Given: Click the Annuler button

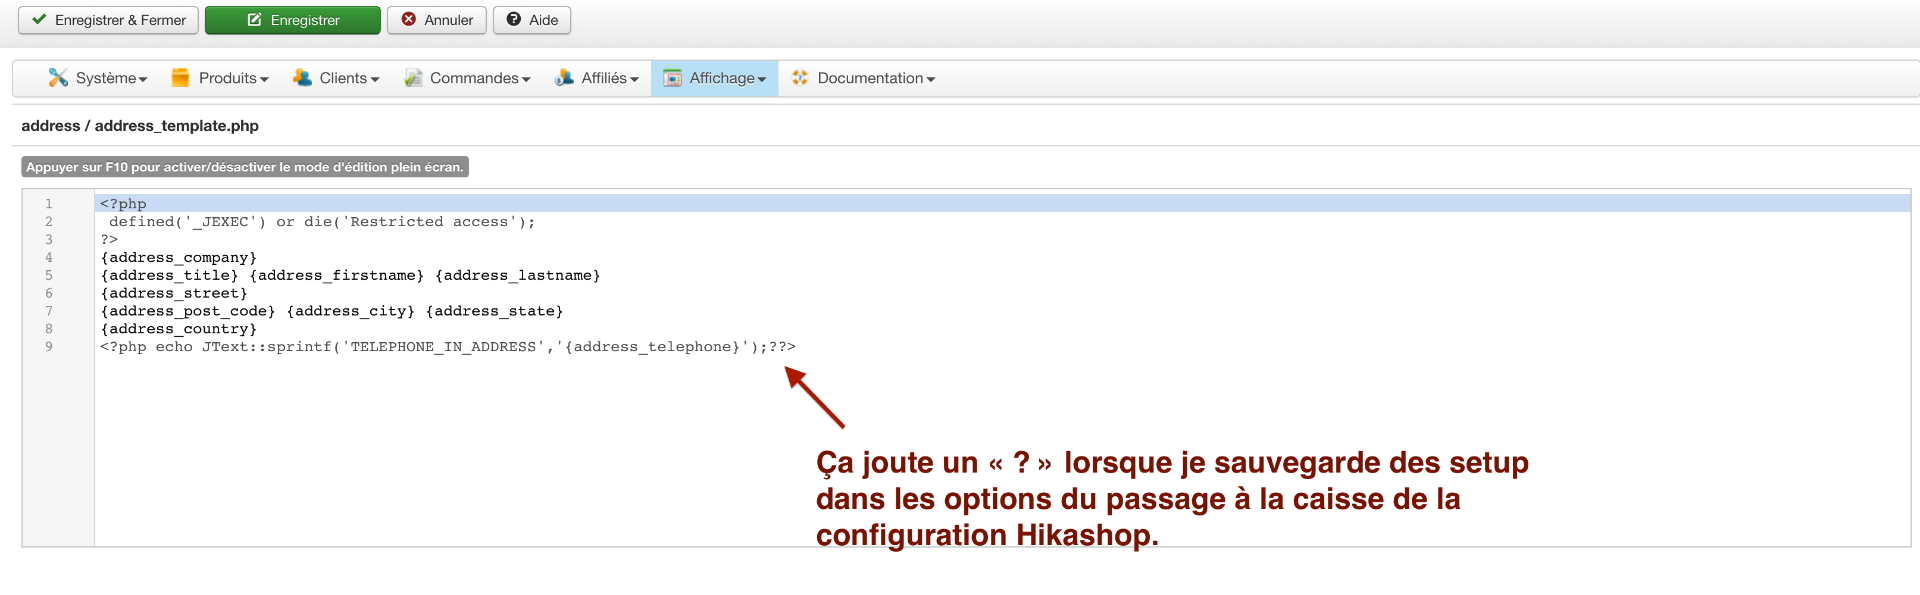Looking at the screenshot, I should 437,20.
